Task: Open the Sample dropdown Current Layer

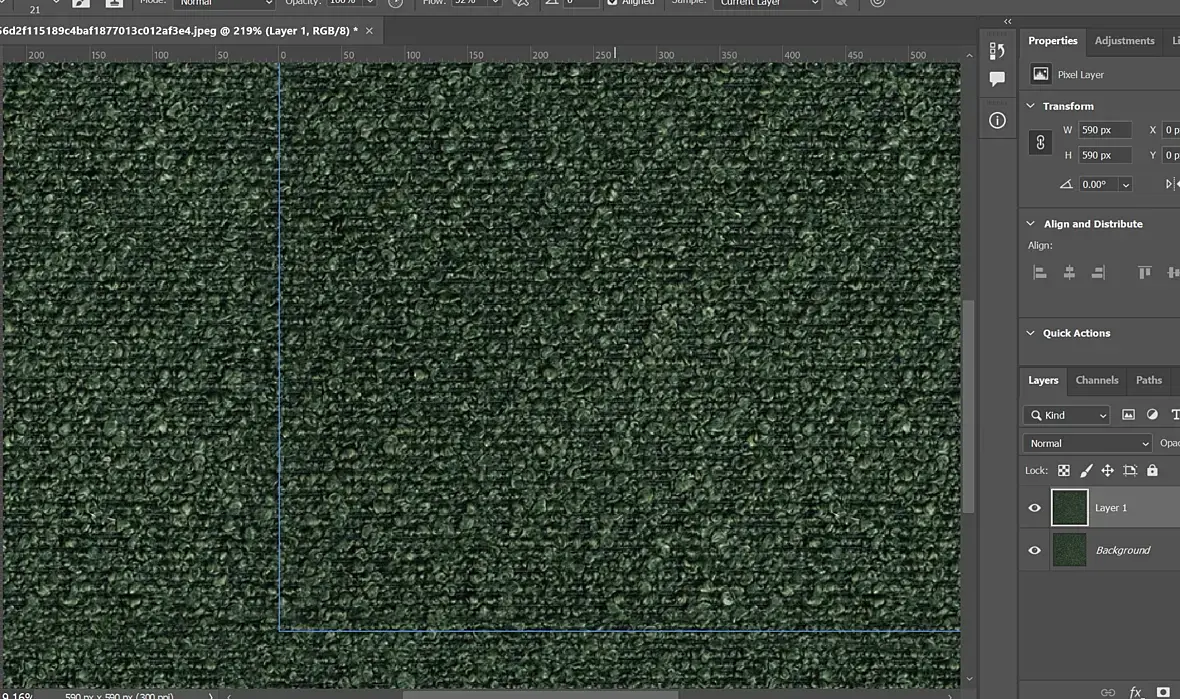Action: pos(767,3)
